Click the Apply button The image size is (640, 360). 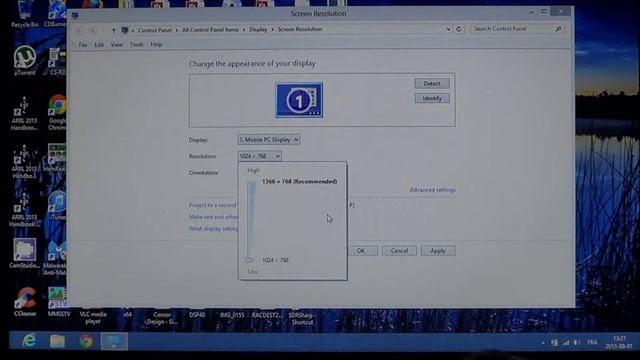pos(438,251)
